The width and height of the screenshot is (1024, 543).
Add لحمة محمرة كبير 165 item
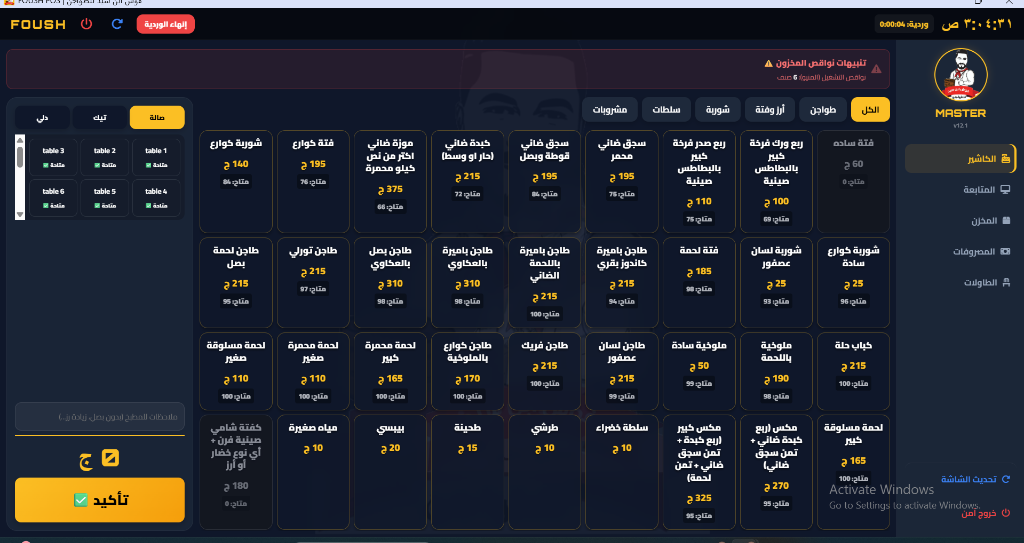tap(390, 371)
